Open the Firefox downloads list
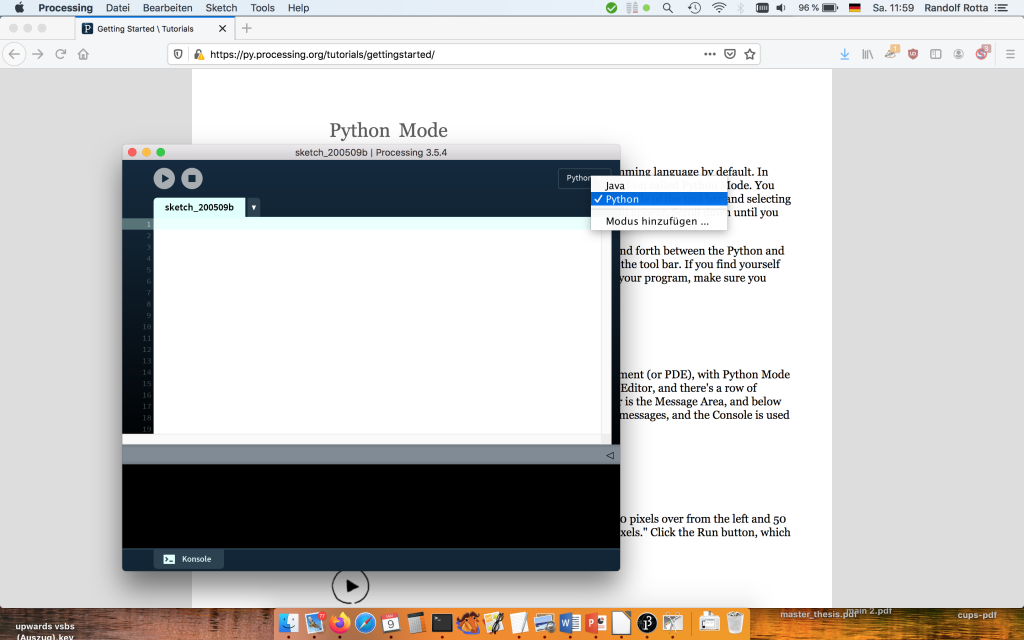Viewport: 1024px width, 640px height. [x=843, y=53]
